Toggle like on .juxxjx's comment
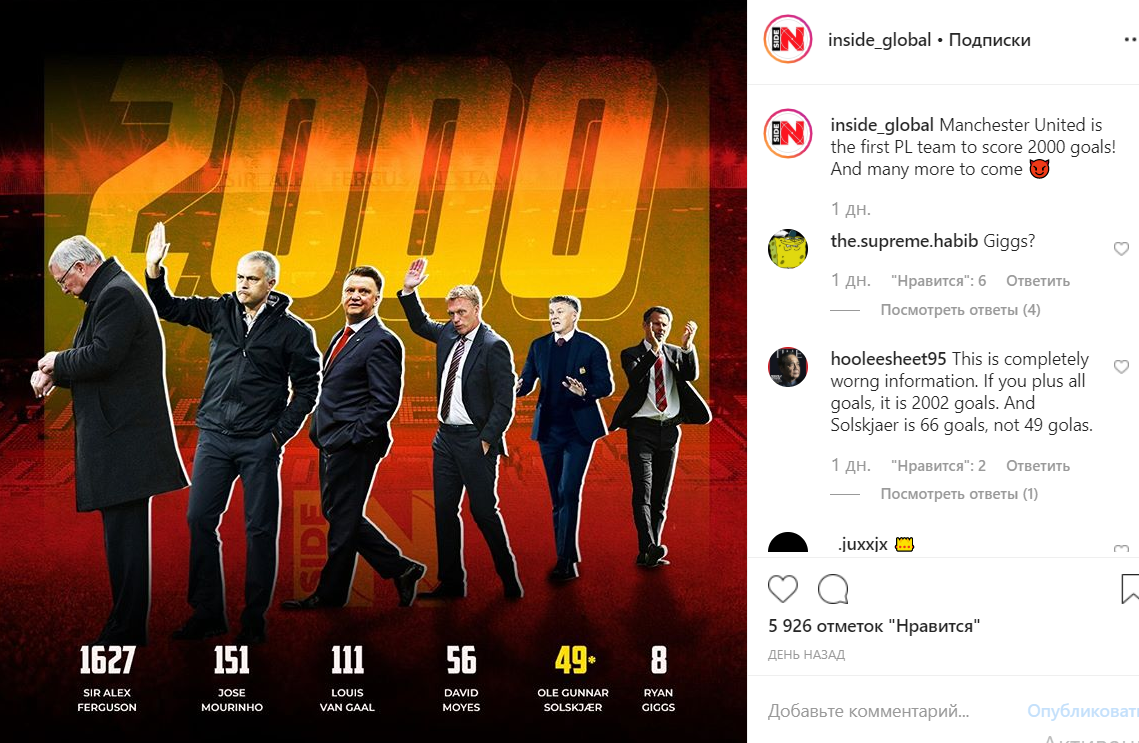1139x743 pixels. tap(1121, 548)
